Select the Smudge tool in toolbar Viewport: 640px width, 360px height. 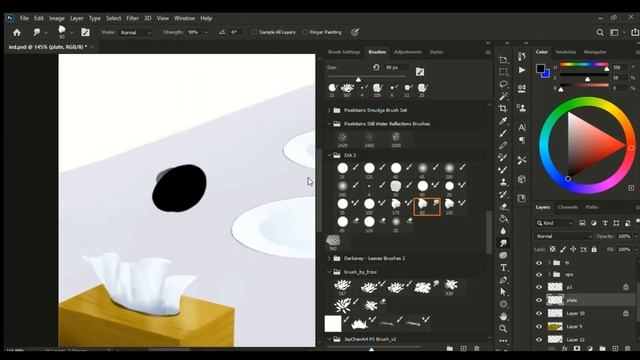coord(503,243)
